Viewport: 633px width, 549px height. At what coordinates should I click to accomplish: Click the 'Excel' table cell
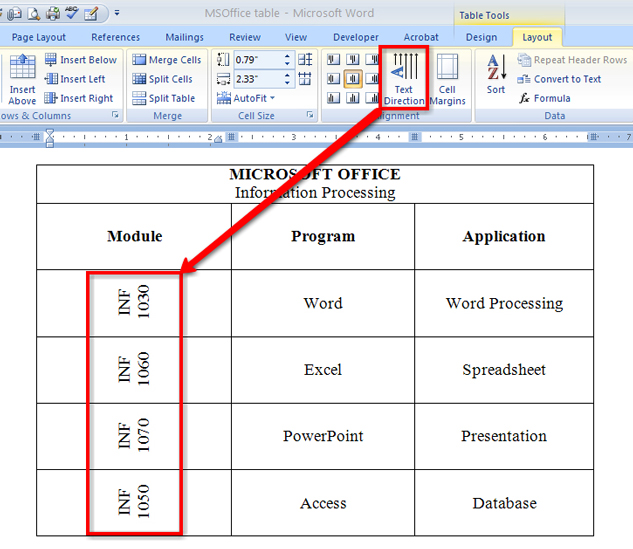[x=323, y=370]
